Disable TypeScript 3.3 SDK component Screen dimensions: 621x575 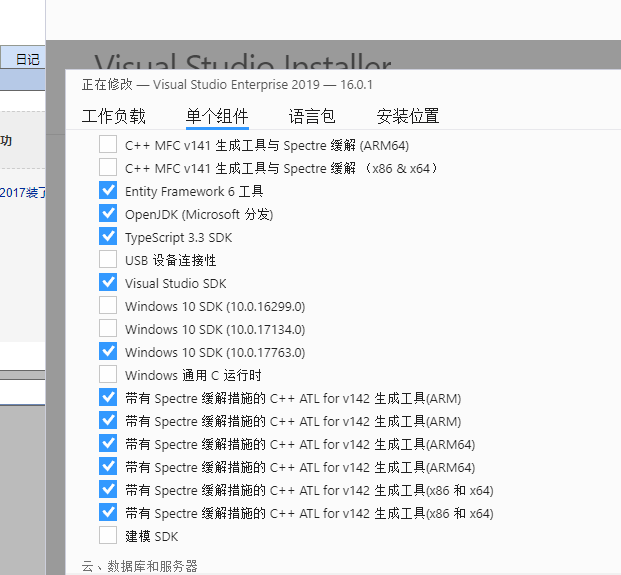pos(108,236)
